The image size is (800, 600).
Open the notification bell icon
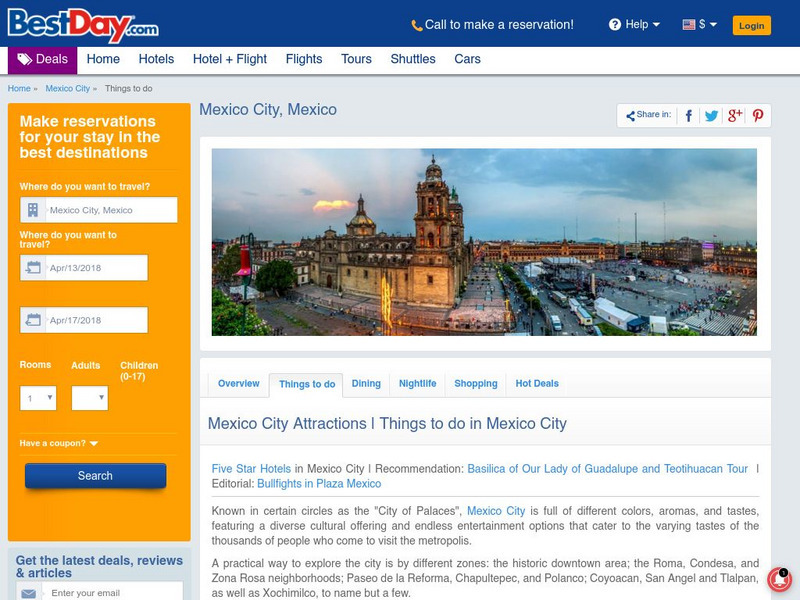point(779,580)
